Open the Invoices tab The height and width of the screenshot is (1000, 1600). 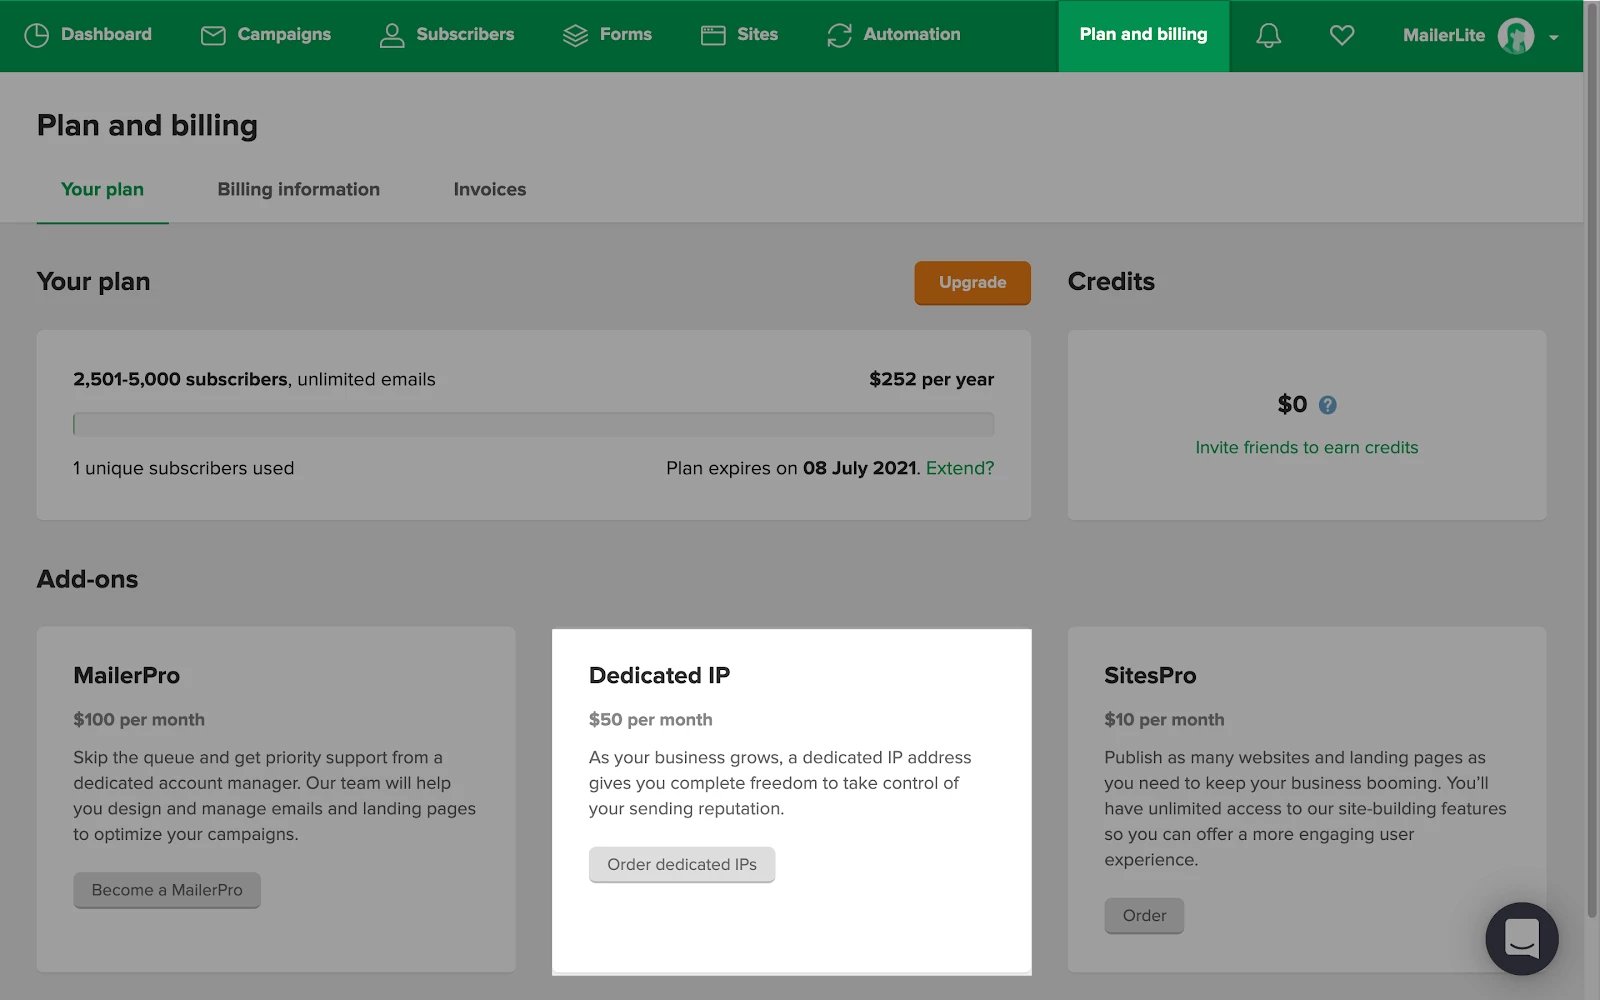click(489, 189)
